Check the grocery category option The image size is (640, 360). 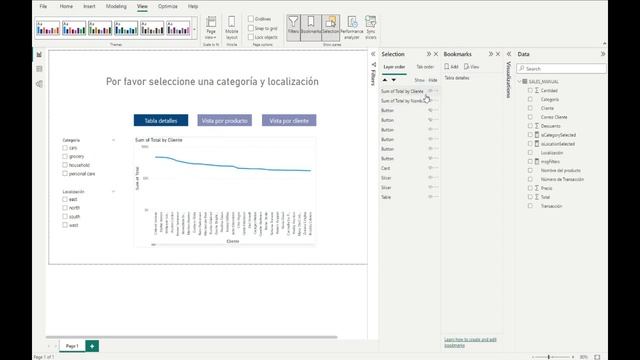tap(65, 156)
